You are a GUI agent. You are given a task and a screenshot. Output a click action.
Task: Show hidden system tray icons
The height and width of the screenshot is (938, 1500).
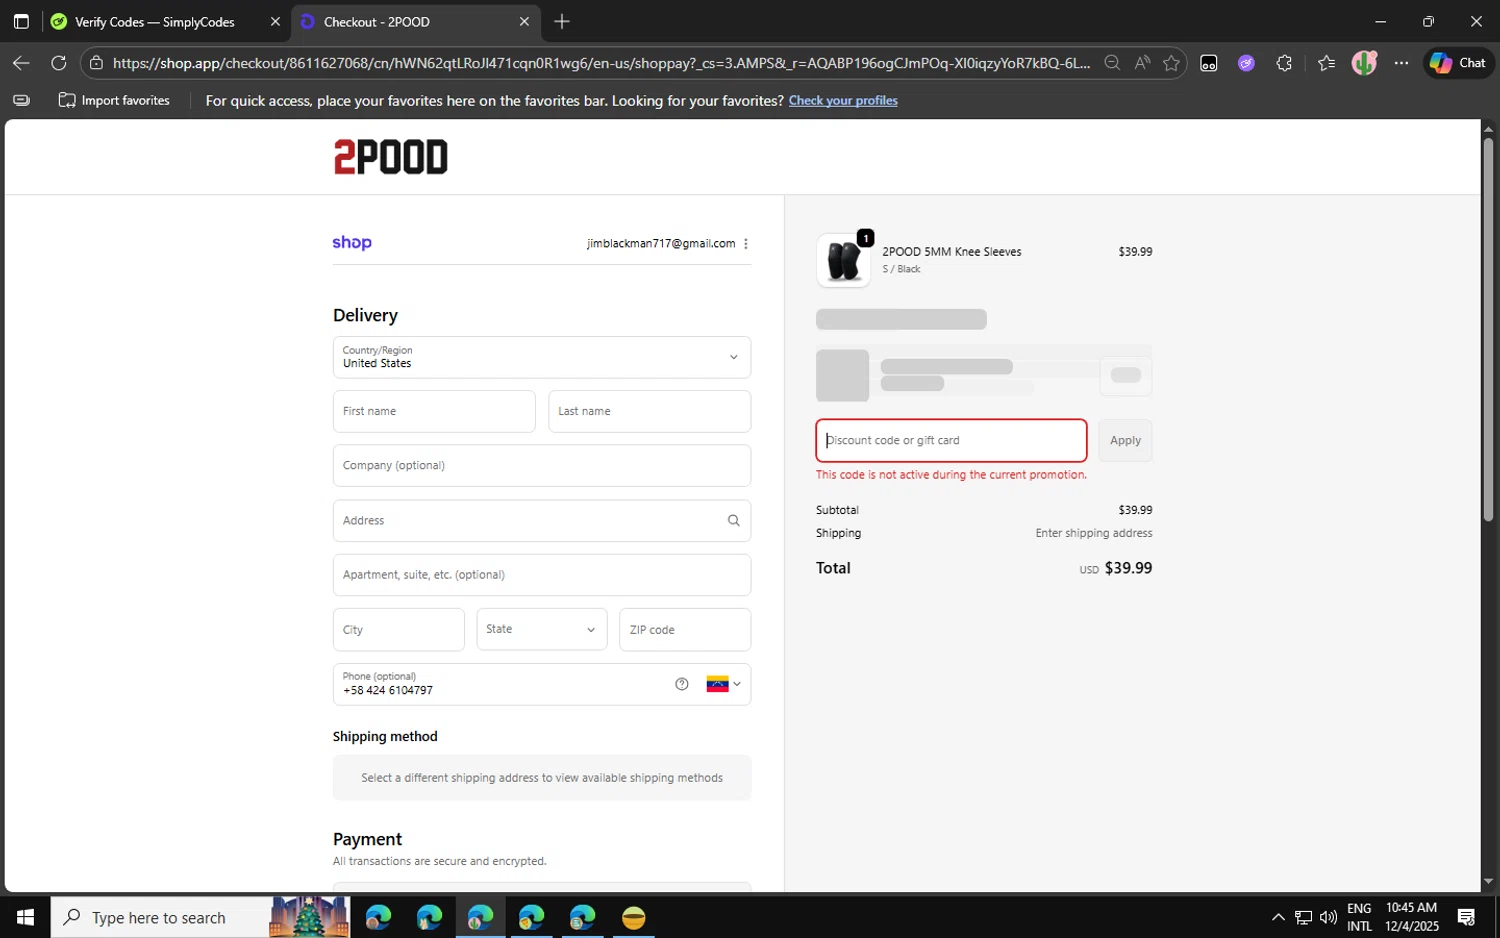pos(1278,917)
